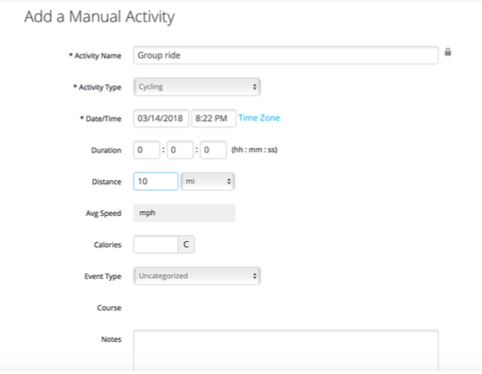Click the Duration label
This screenshot has width=482, height=374.
(x=106, y=150)
